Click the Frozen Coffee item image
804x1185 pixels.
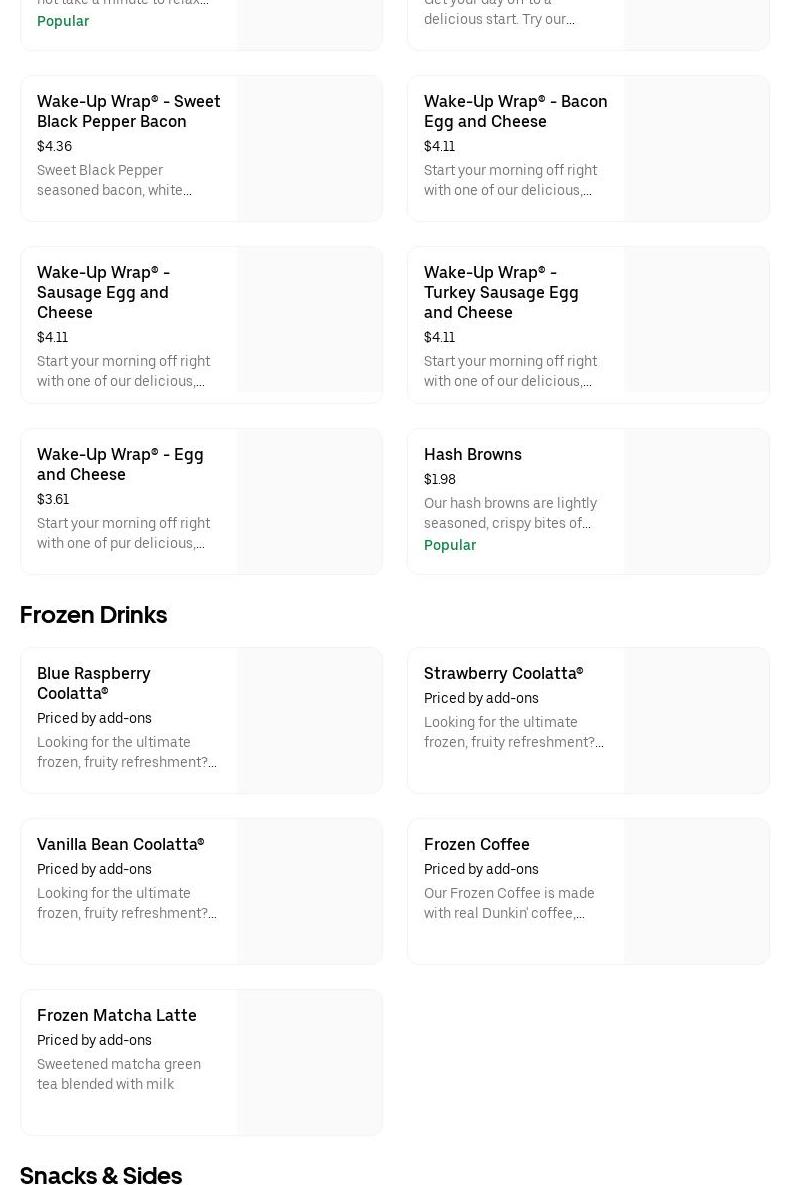(696, 892)
